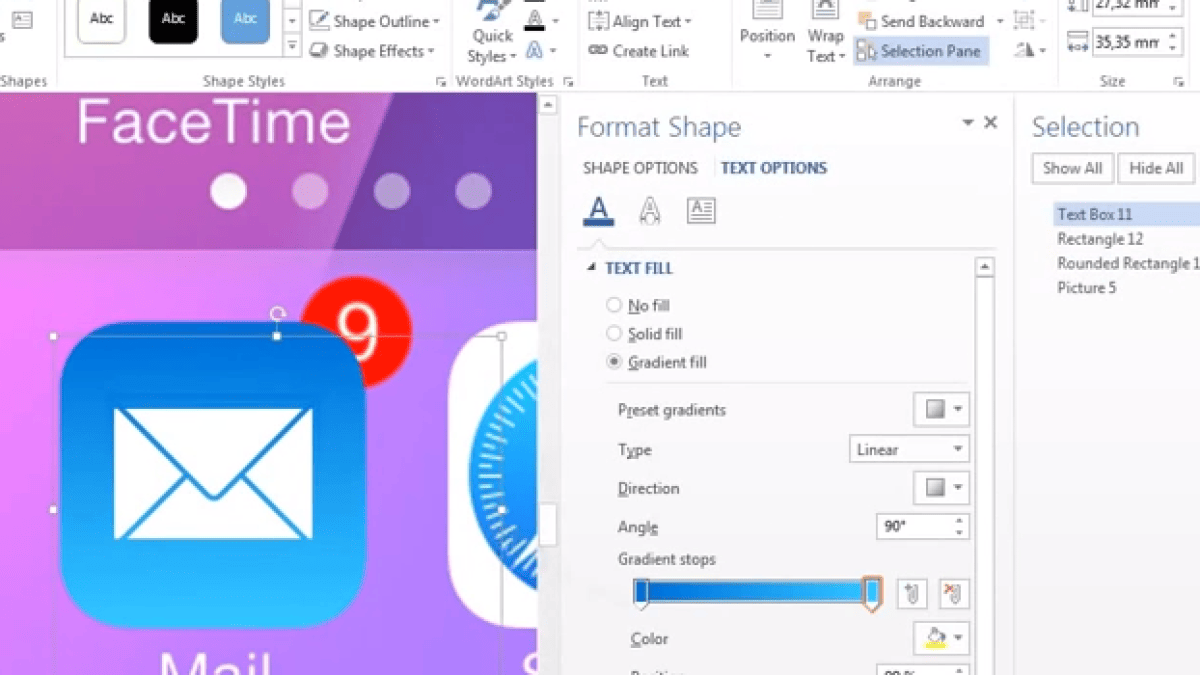Open Format Shape pane options arrow

[x=968, y=122]
